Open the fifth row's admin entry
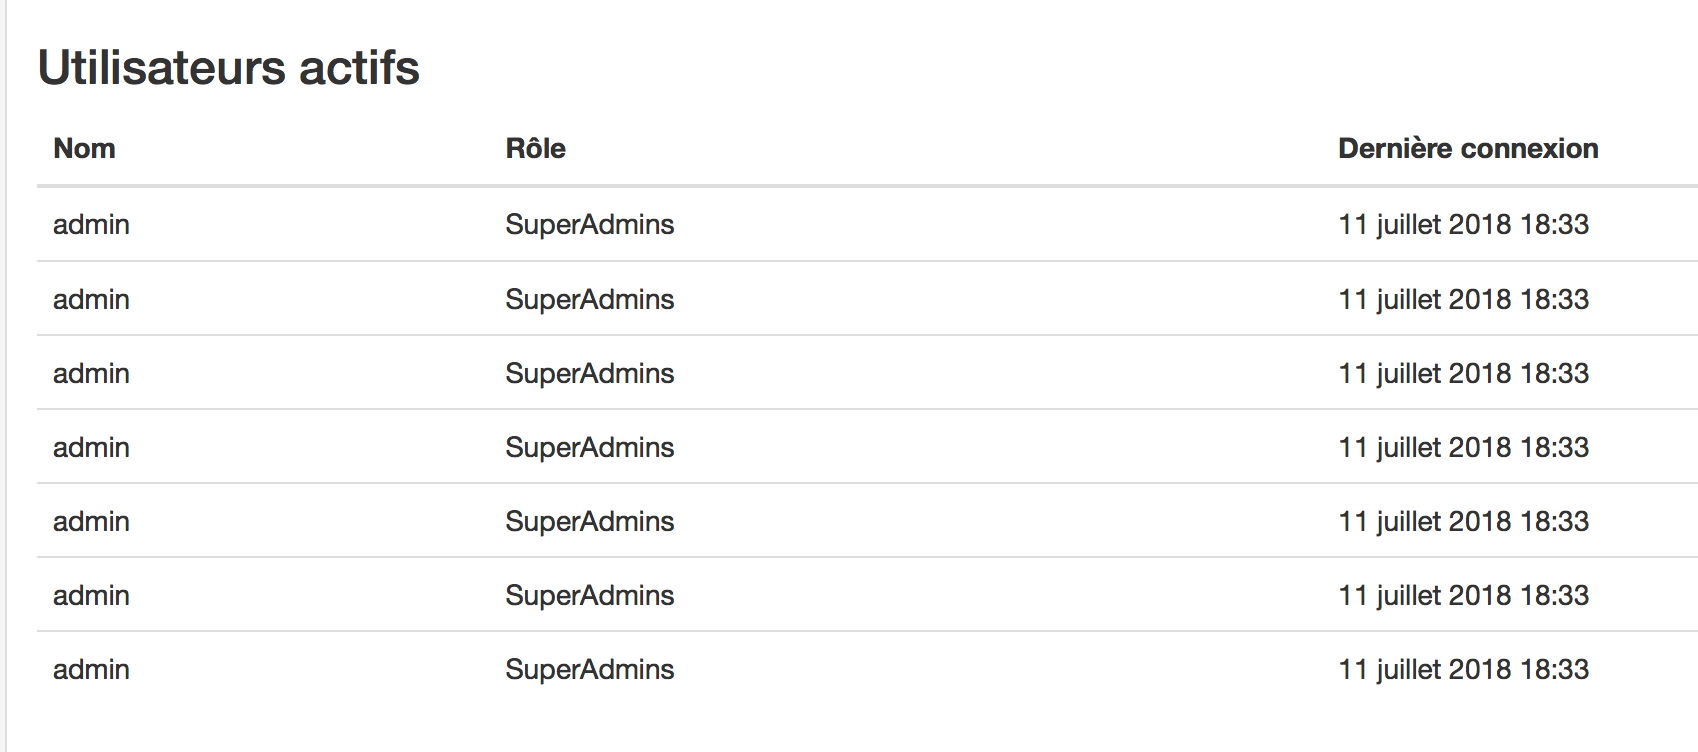 [91, 522]
